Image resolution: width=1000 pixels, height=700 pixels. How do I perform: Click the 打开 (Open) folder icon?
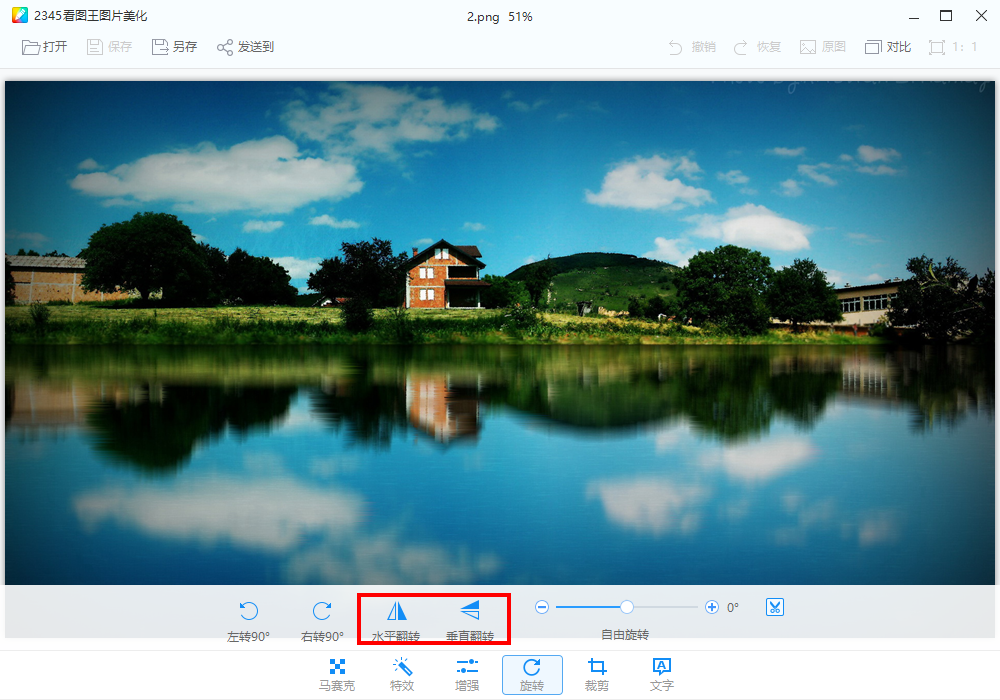(31, 47)
